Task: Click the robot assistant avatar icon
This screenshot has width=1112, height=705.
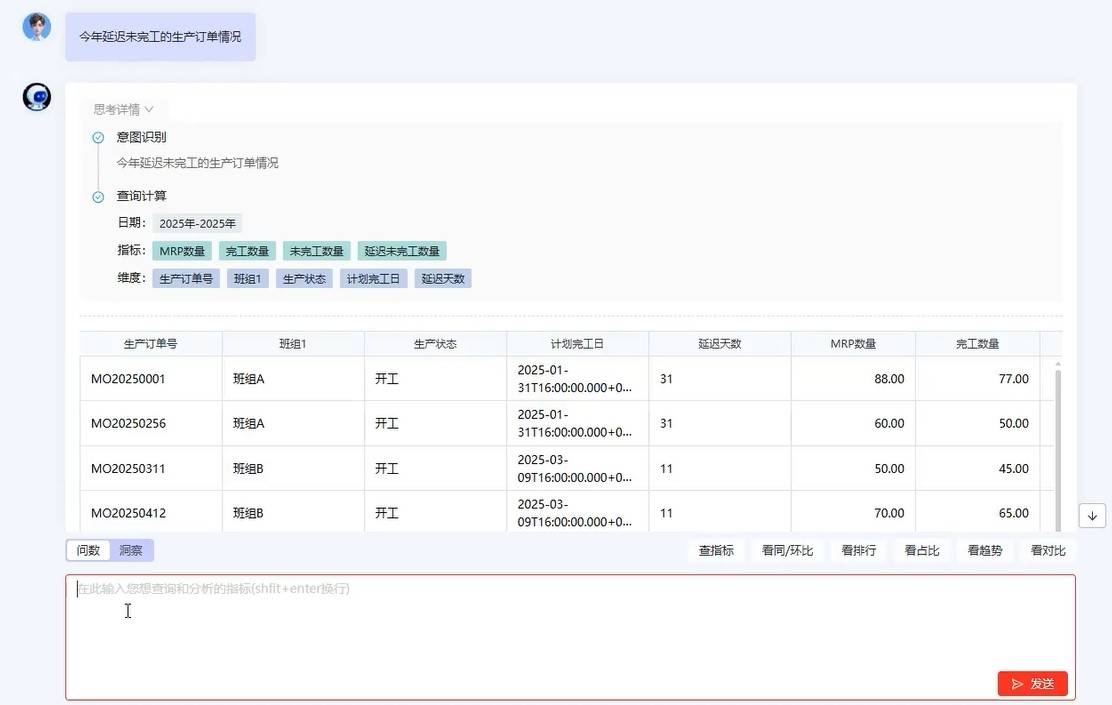Action: point(37,97)
